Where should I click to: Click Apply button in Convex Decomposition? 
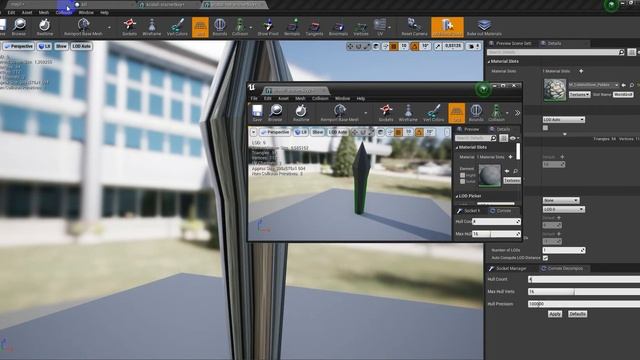pyautogui.click(x=555, y=314)
